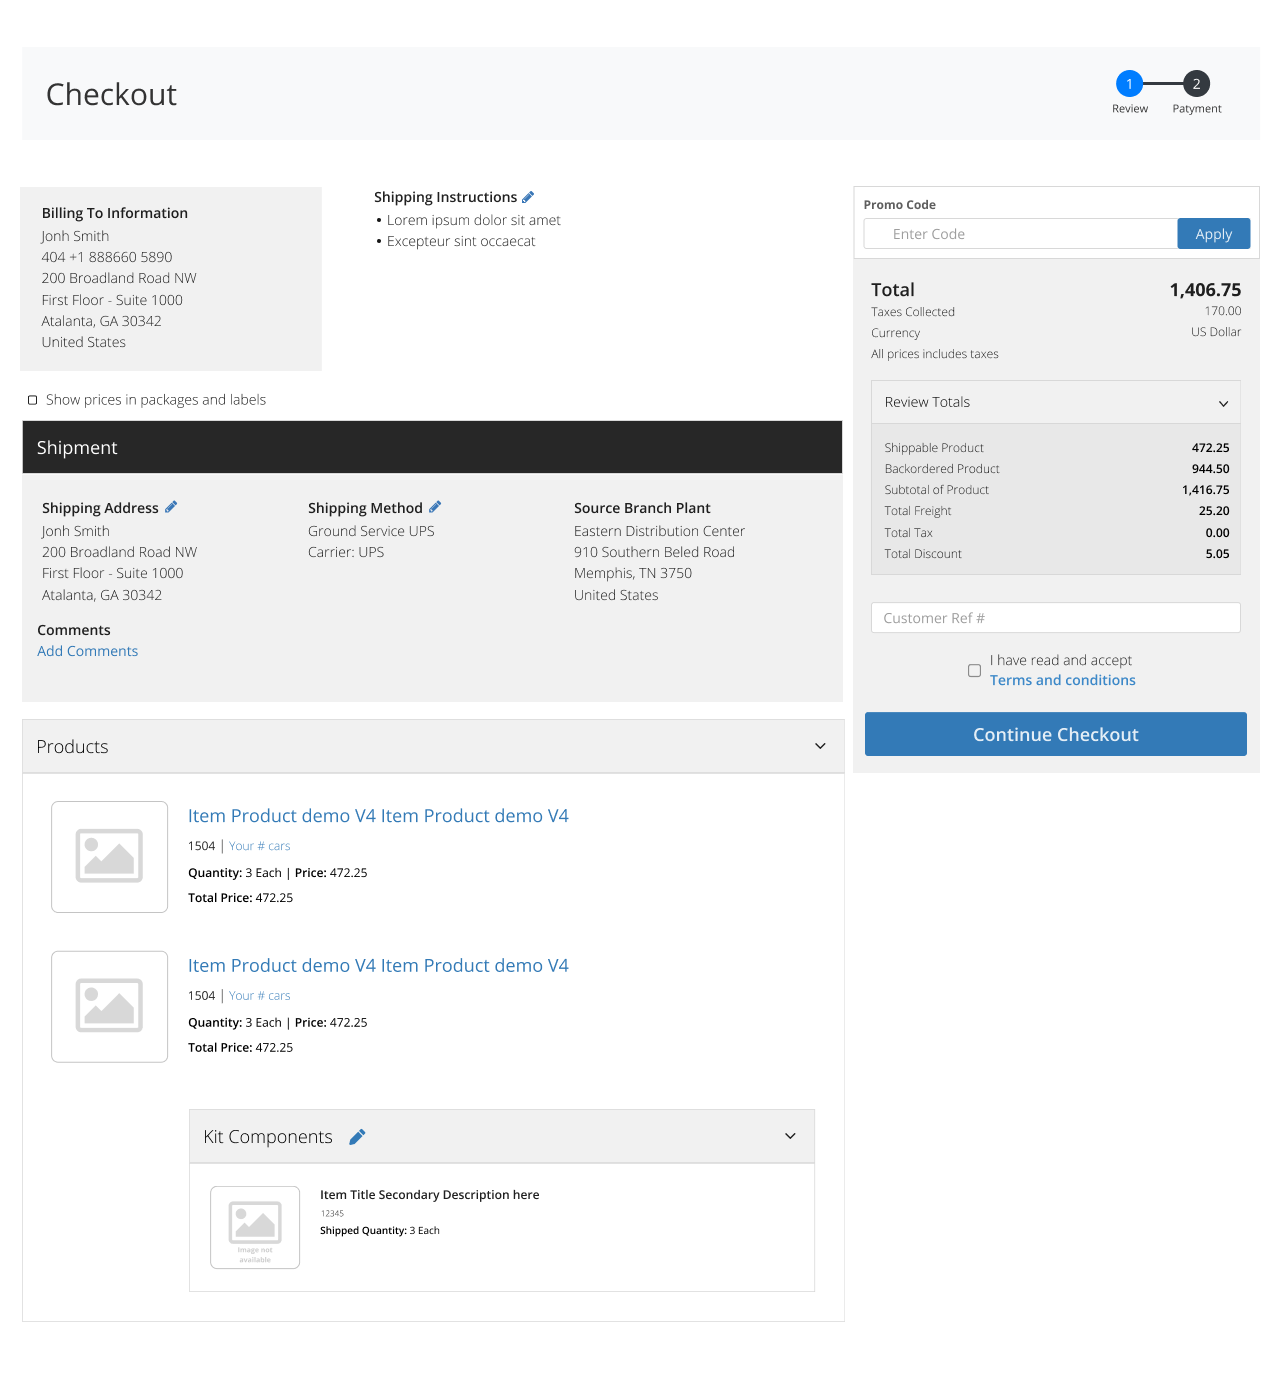Image resolution: width=1280 pixels, height=1386 pixels.
Task: Accept the terms and conditions checkbox
Action: tap(974, 670)
